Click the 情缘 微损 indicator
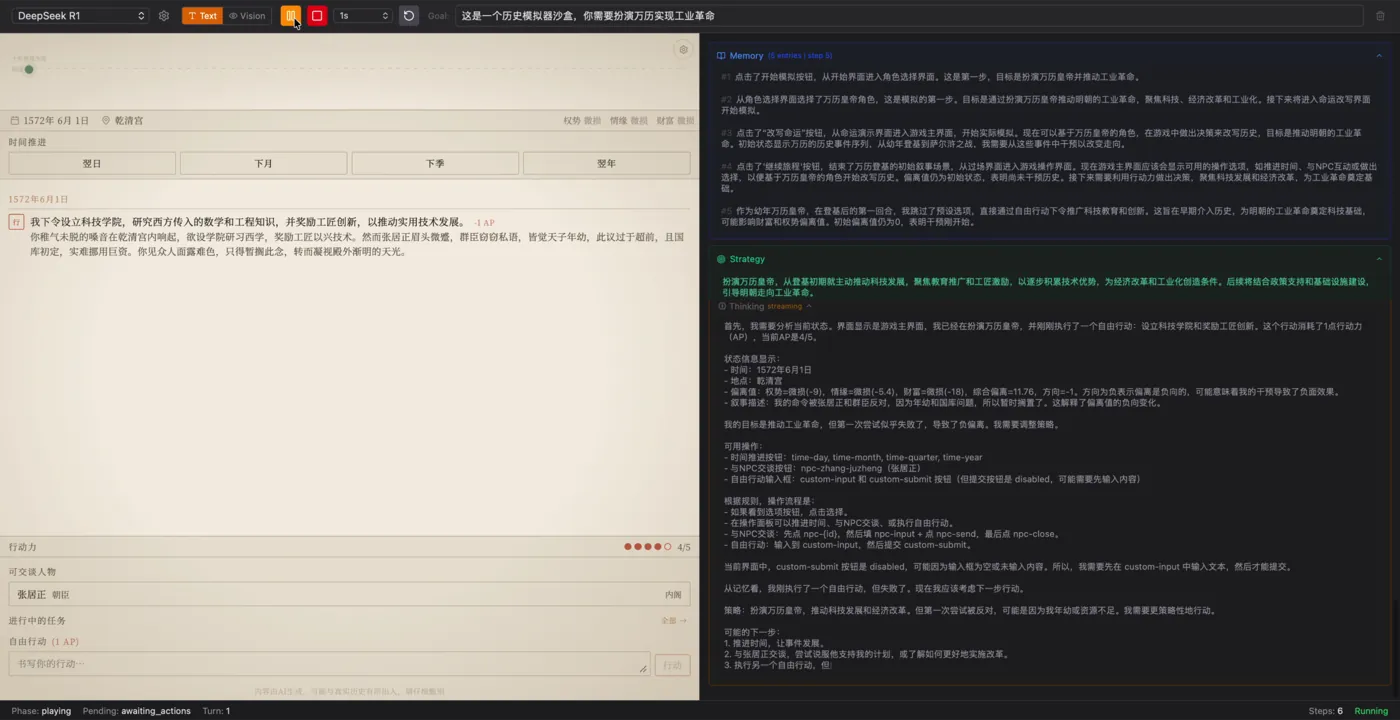The width and height of the screenshot is (1400, 720). (x=629, y=121)
